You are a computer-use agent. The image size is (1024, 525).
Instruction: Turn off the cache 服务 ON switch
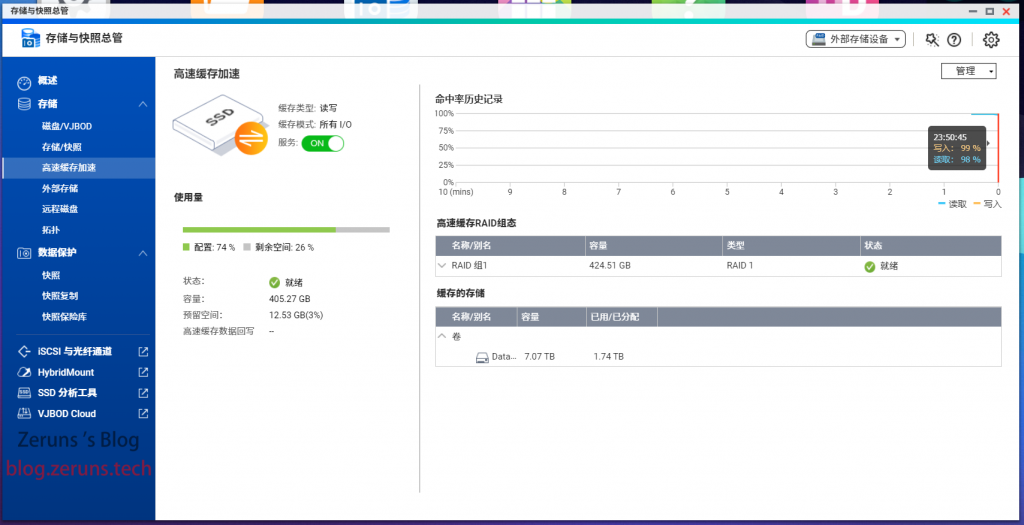tap(323, 143)
